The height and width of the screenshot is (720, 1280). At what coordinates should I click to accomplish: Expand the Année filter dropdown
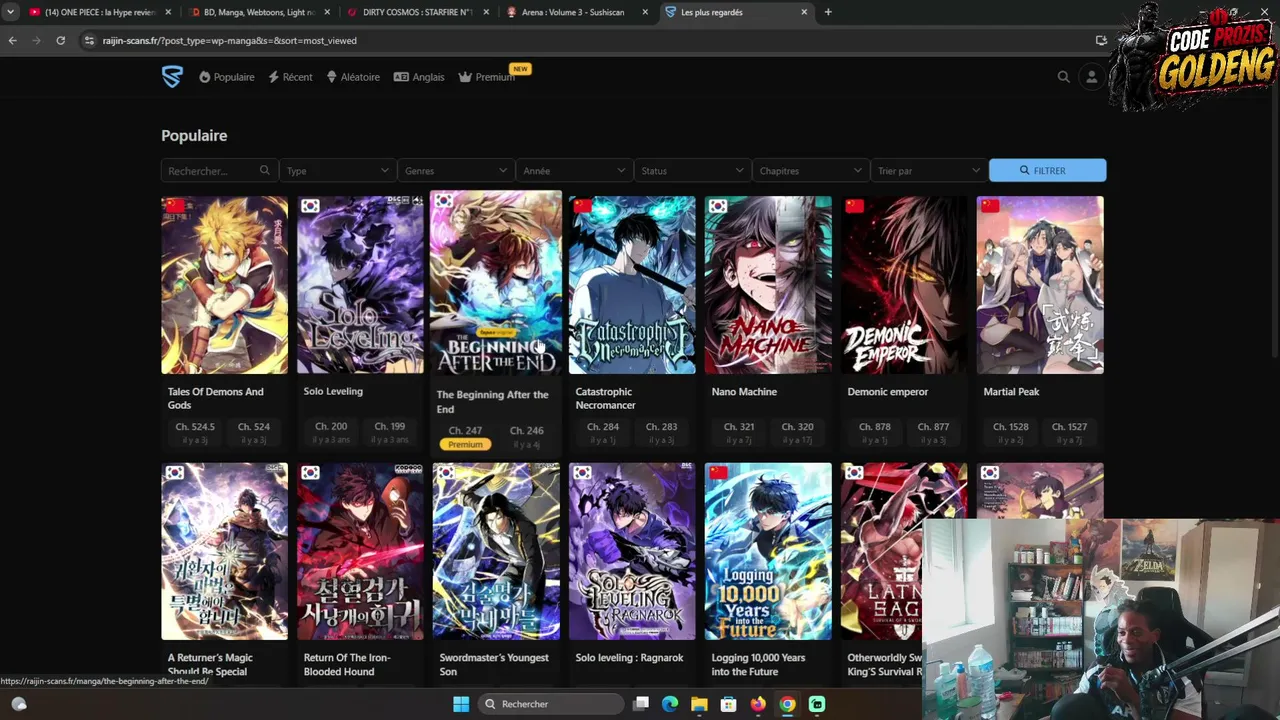pyautogui.click(x=574, y=171)
